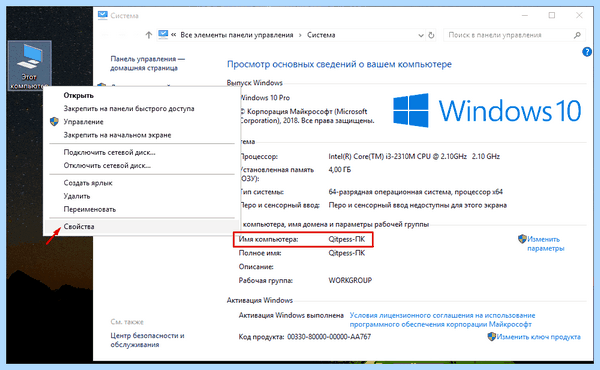This screenshot has height=370, width=600.
Task: Click 'Изменить параметры' link
Action: coord(545,244)
